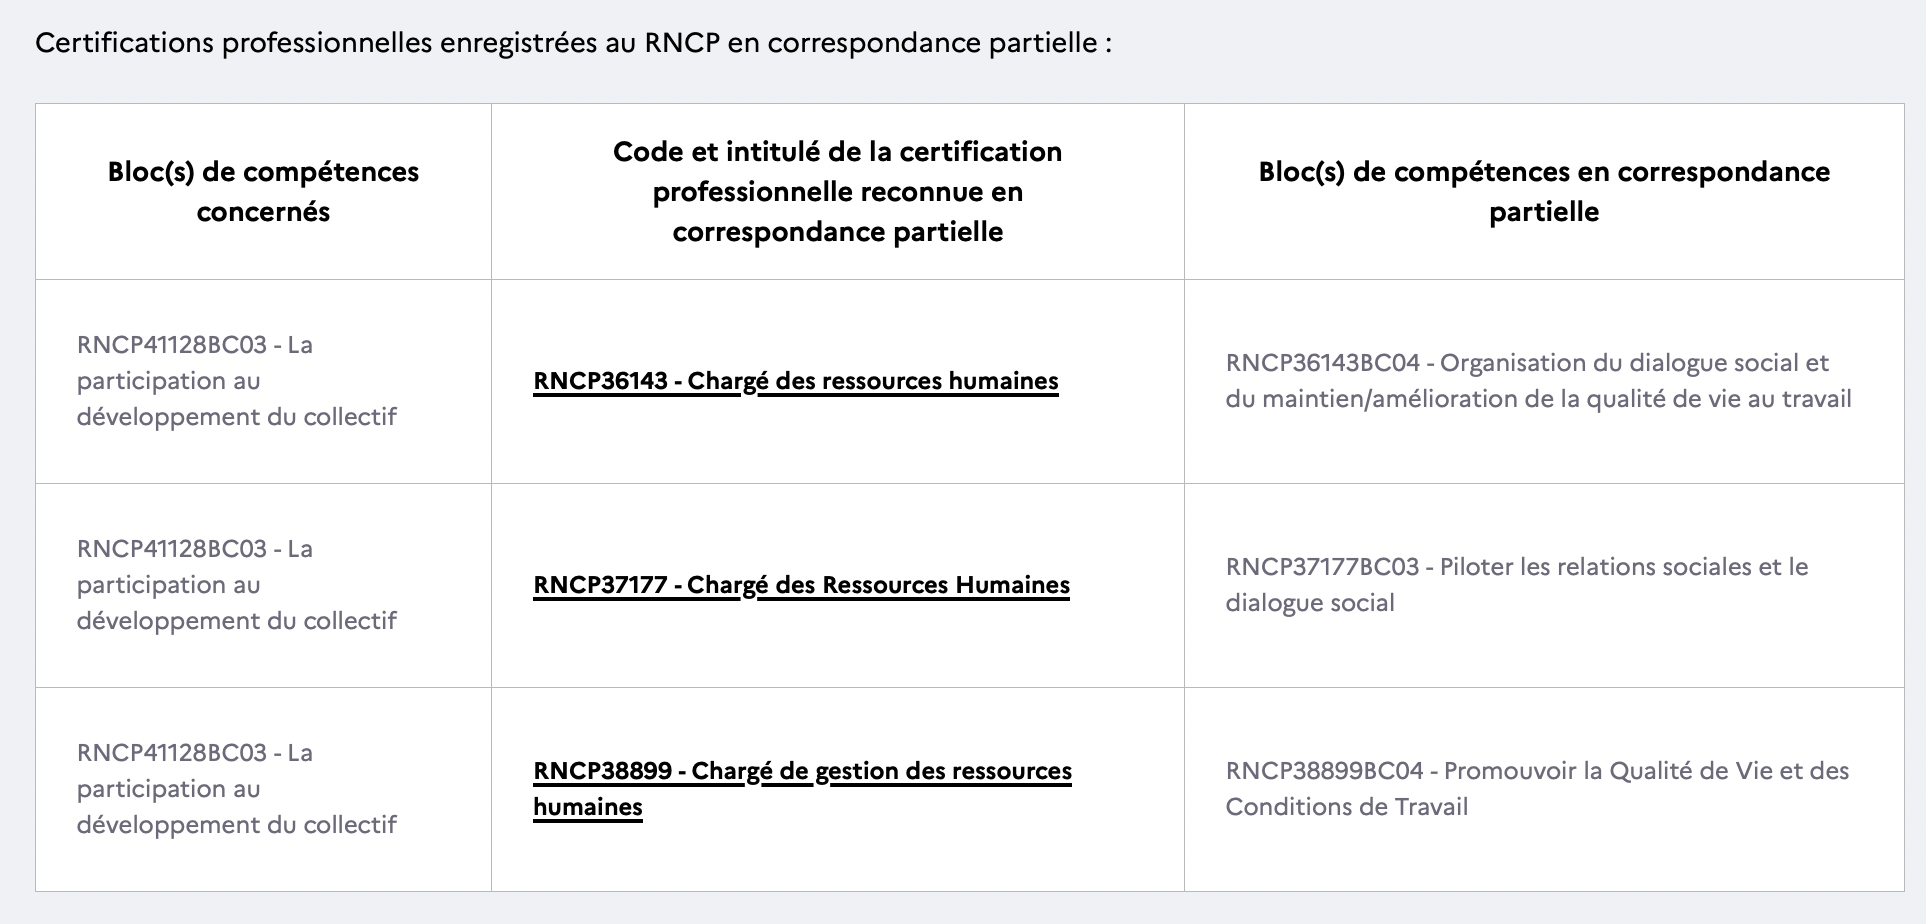
Task: Click 'Conditions de Travail' text in last row
Action: [x=1347, y=807]
